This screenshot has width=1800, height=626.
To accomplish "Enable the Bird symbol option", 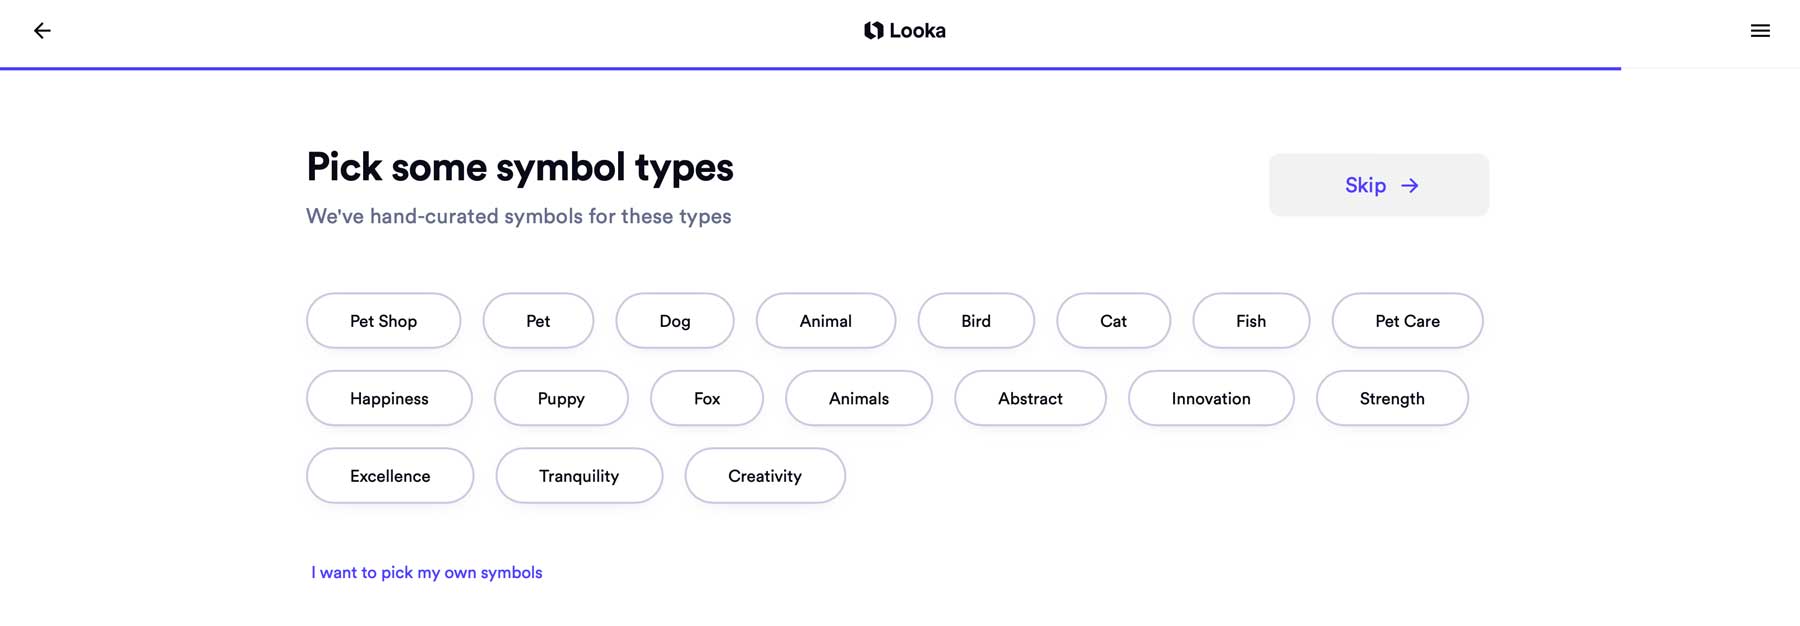I will [976, 320].
